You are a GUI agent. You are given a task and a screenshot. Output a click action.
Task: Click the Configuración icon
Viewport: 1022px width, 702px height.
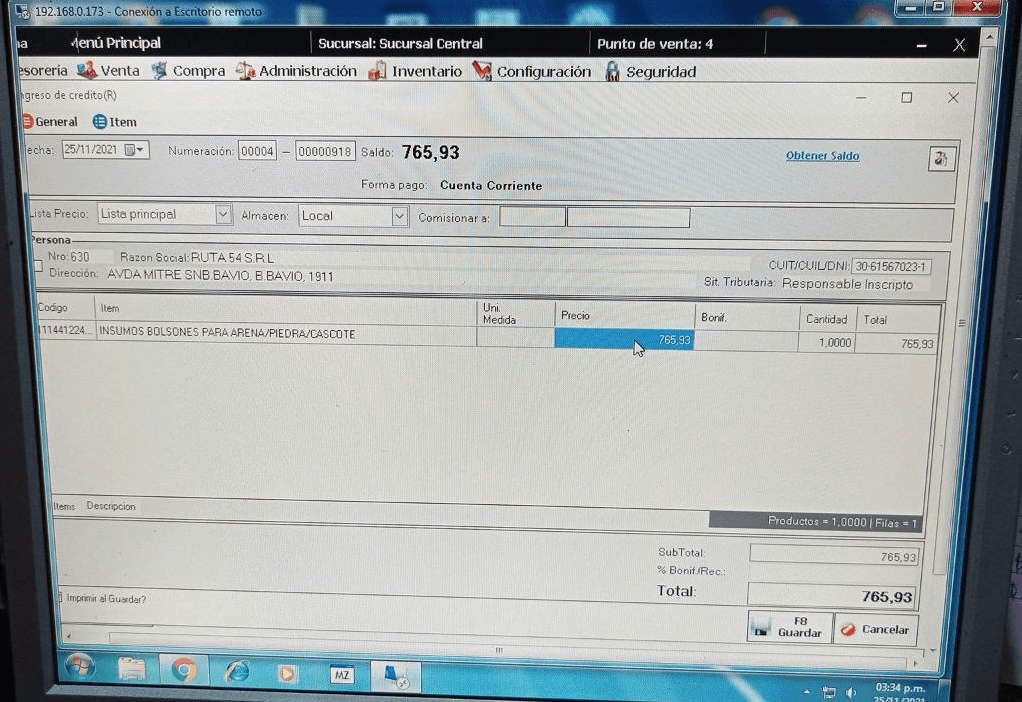482,72
